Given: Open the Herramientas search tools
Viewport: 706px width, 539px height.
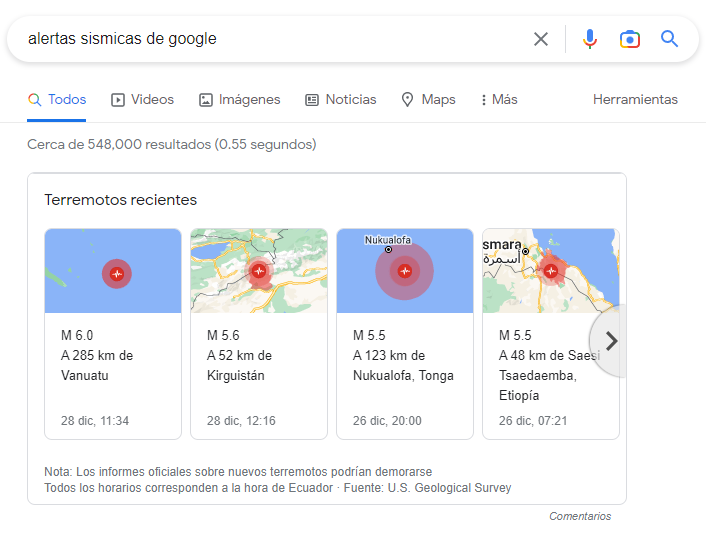Looking at the screenshot, I should [x=635, y=100].
